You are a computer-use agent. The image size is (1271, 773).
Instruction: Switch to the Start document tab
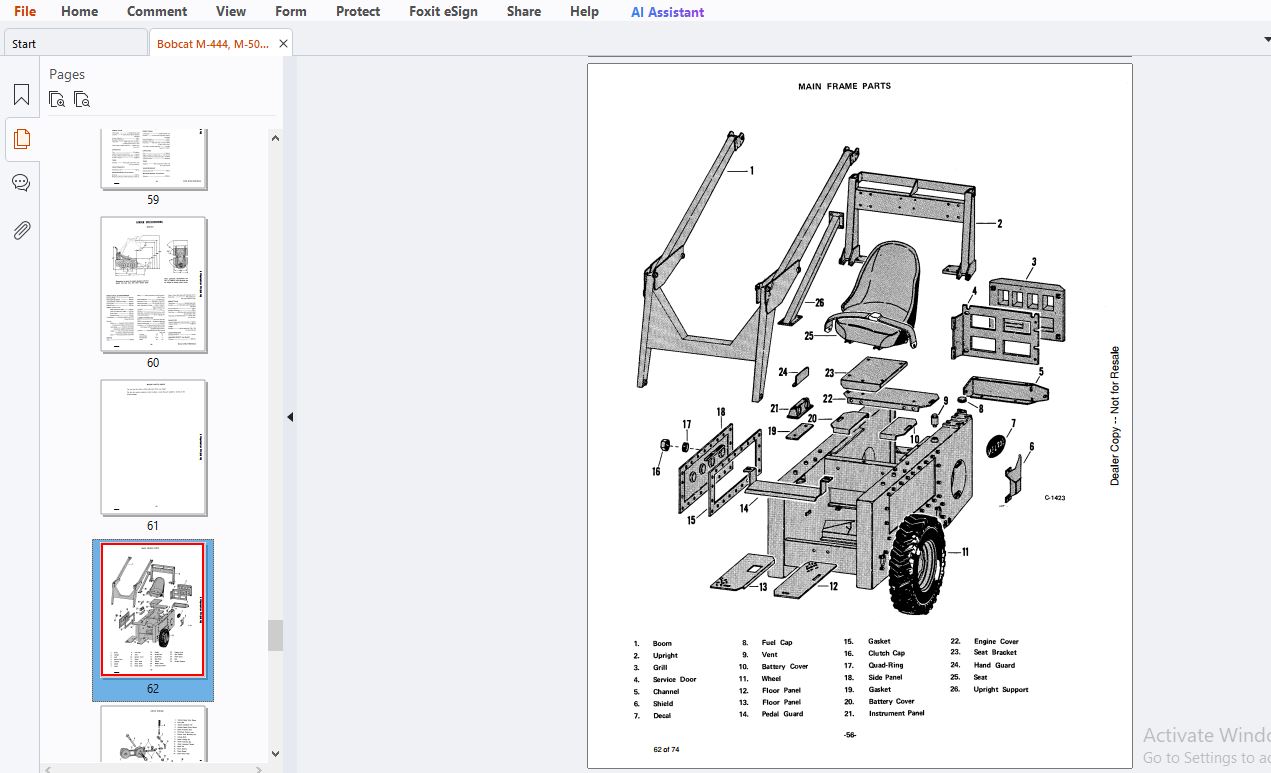(75, 43)
